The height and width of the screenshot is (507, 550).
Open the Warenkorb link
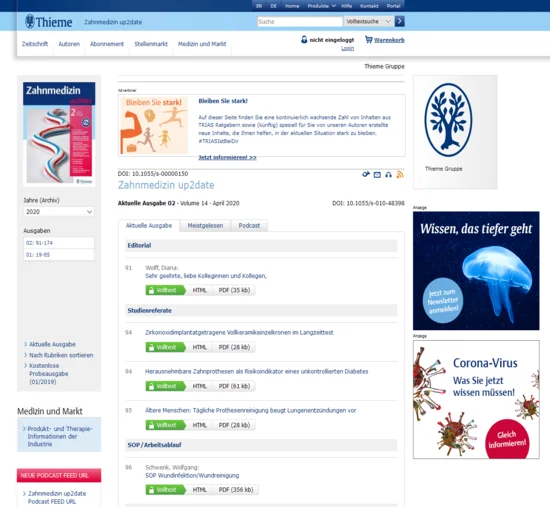point(389,40)
